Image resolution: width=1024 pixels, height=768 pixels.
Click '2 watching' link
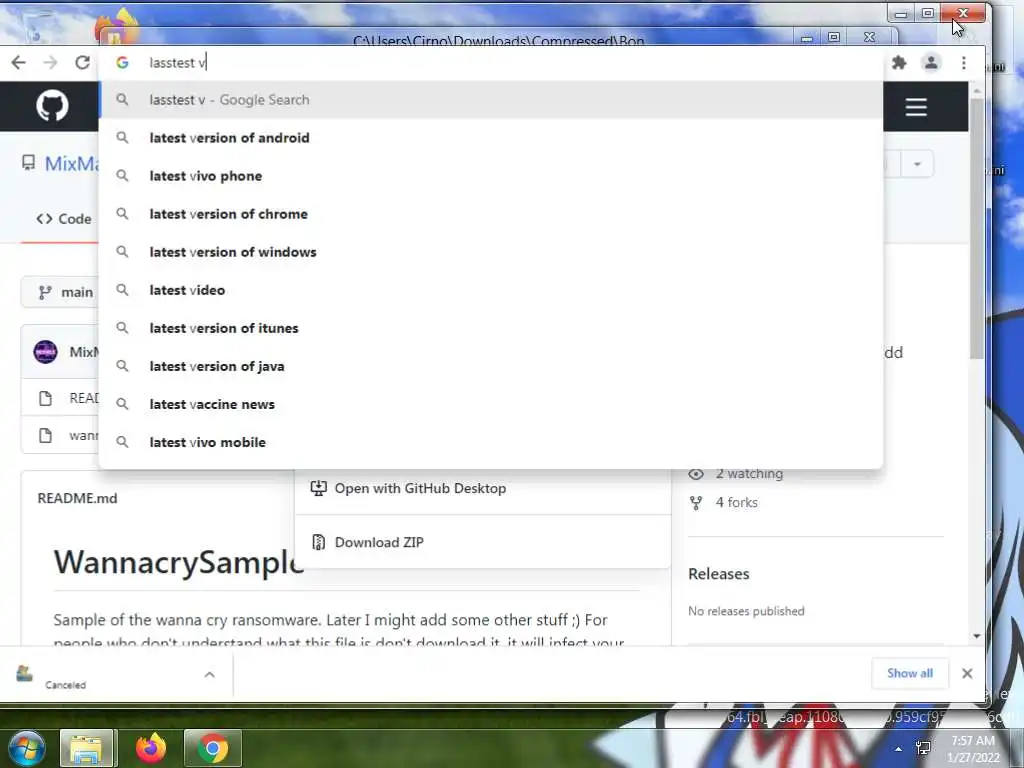[x=749, y=474]
